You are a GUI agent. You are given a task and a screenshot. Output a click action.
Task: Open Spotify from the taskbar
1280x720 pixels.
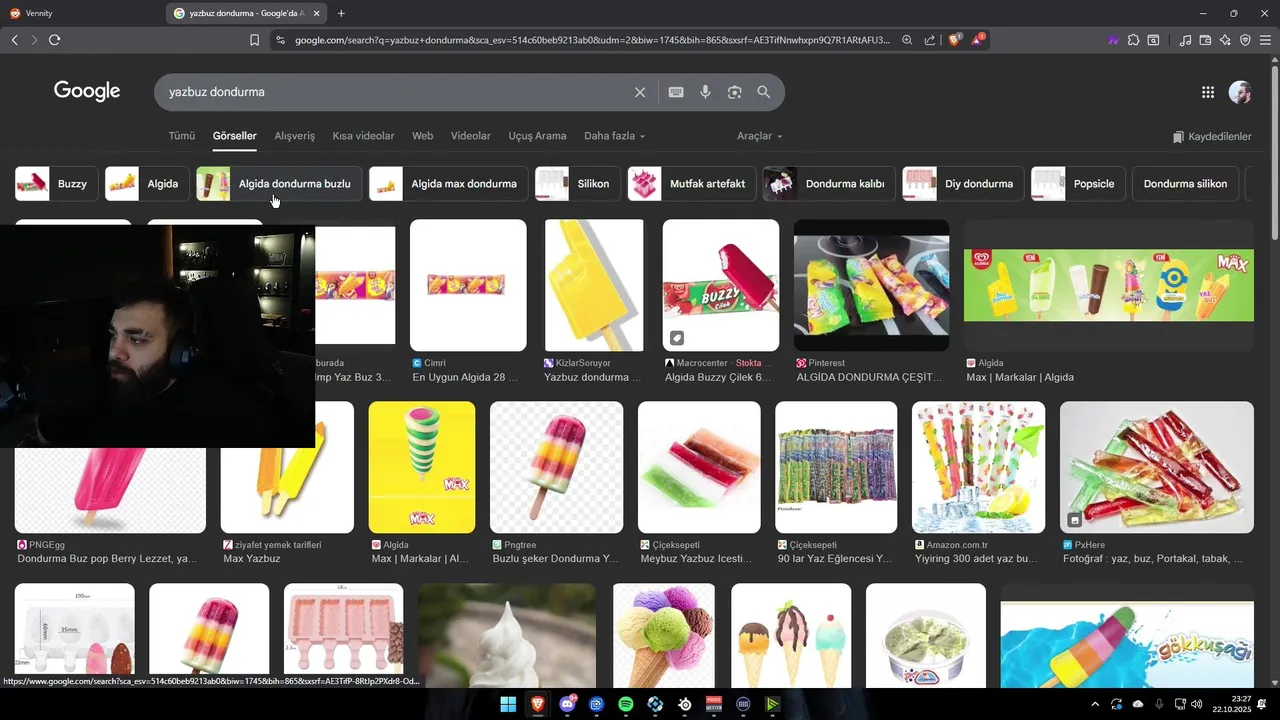coord(626,704)
